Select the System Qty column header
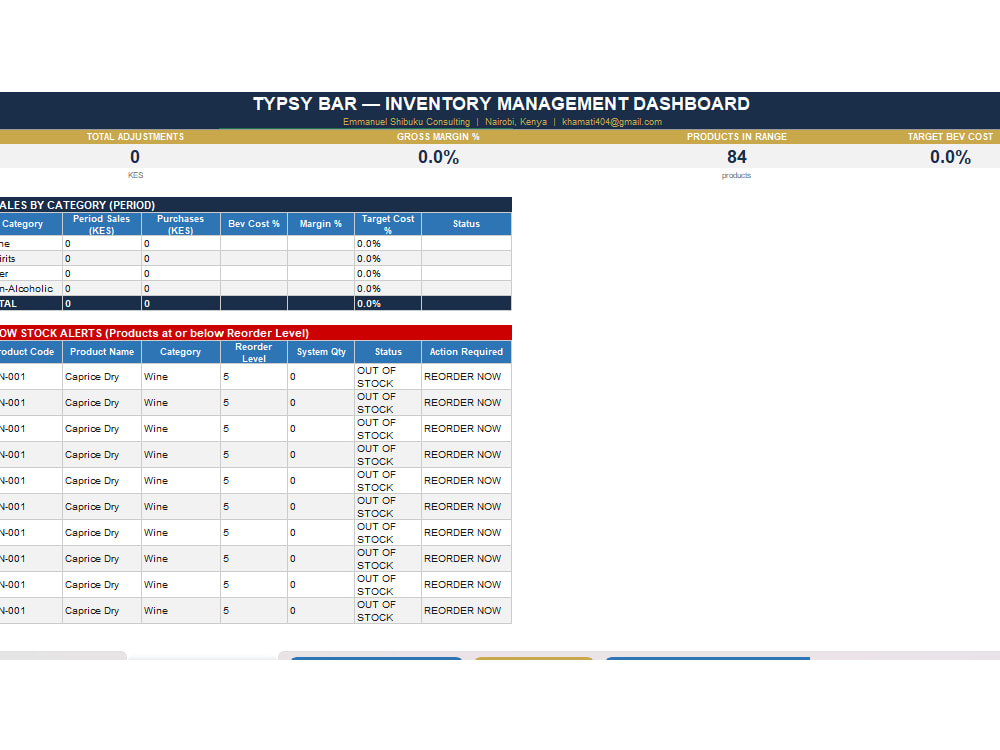 (x=321, y=351)
